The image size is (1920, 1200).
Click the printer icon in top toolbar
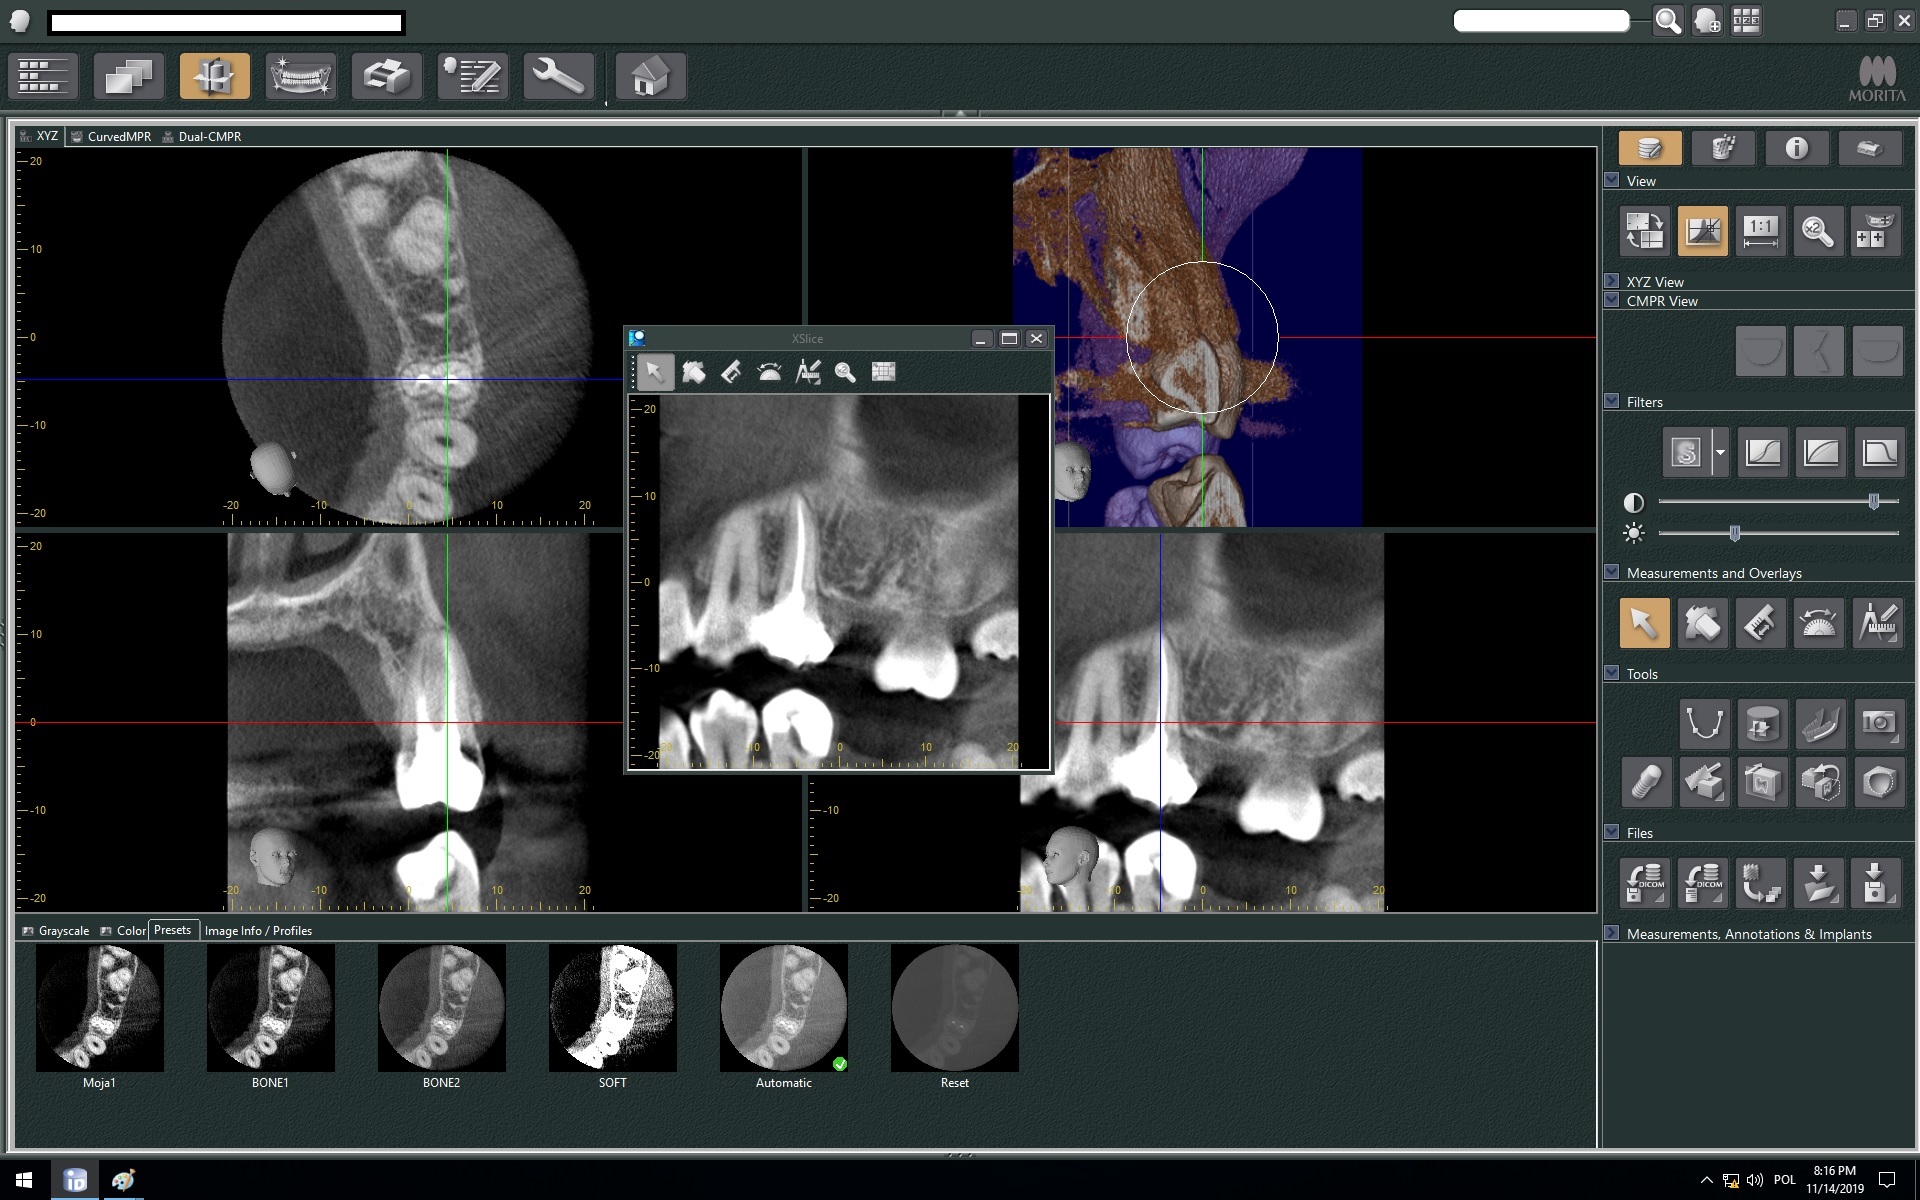(387, 76)
